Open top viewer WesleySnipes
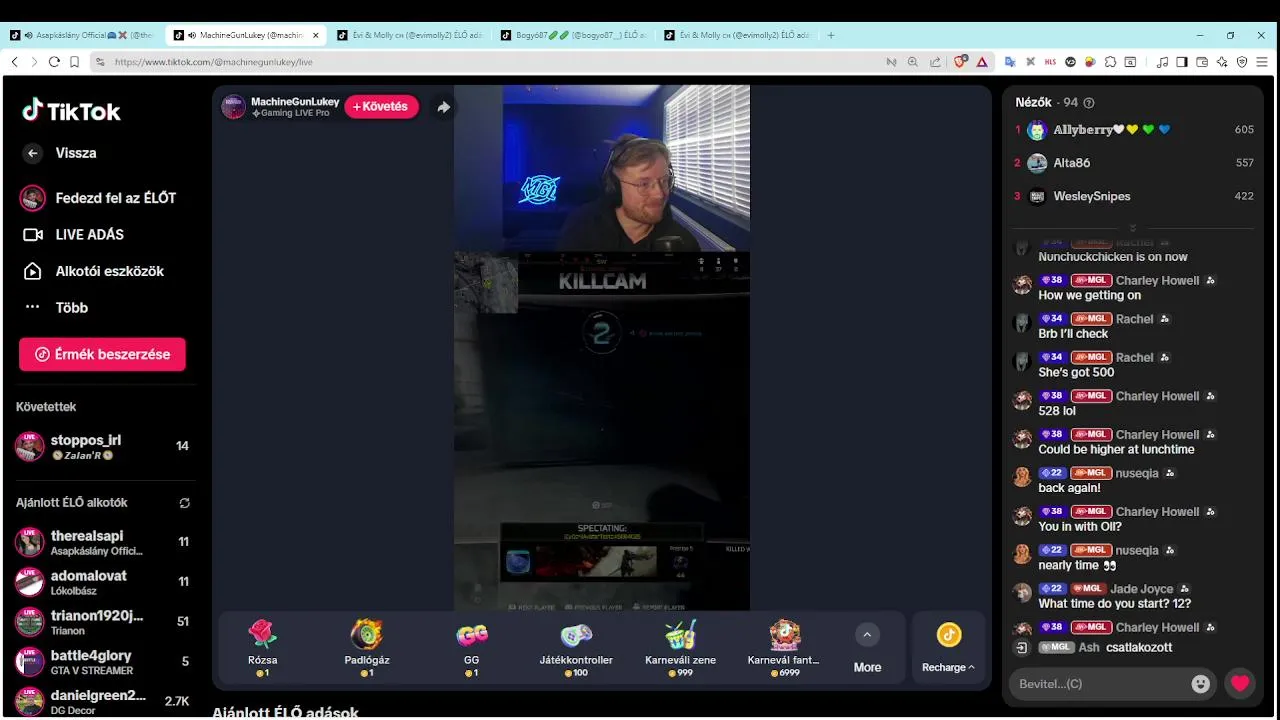This screenshot has width=1280, height=720. coord(1134,196)
